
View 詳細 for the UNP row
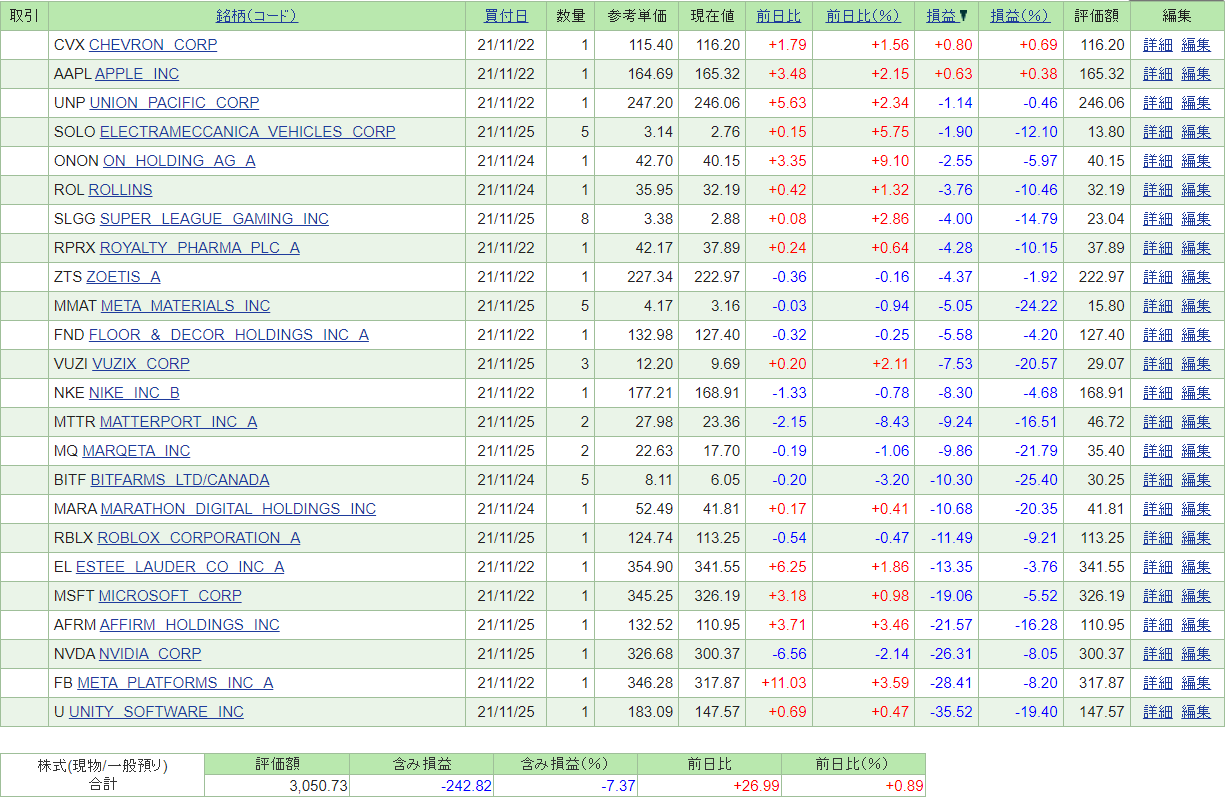pos(1158,103)
